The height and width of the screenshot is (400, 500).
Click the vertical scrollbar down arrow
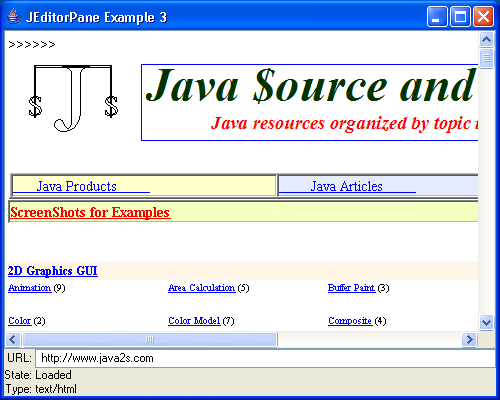tap(486, 322)
